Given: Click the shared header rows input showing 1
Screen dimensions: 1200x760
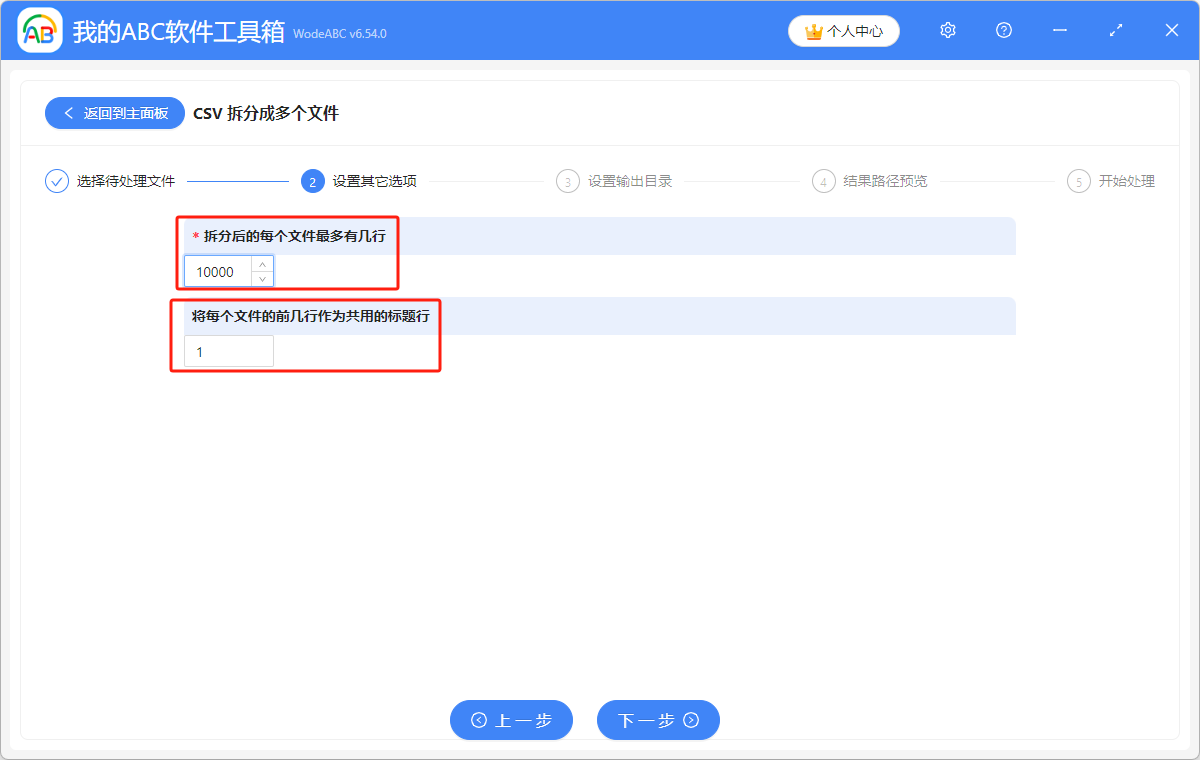Looking at the screenshot, I should 228,351.
